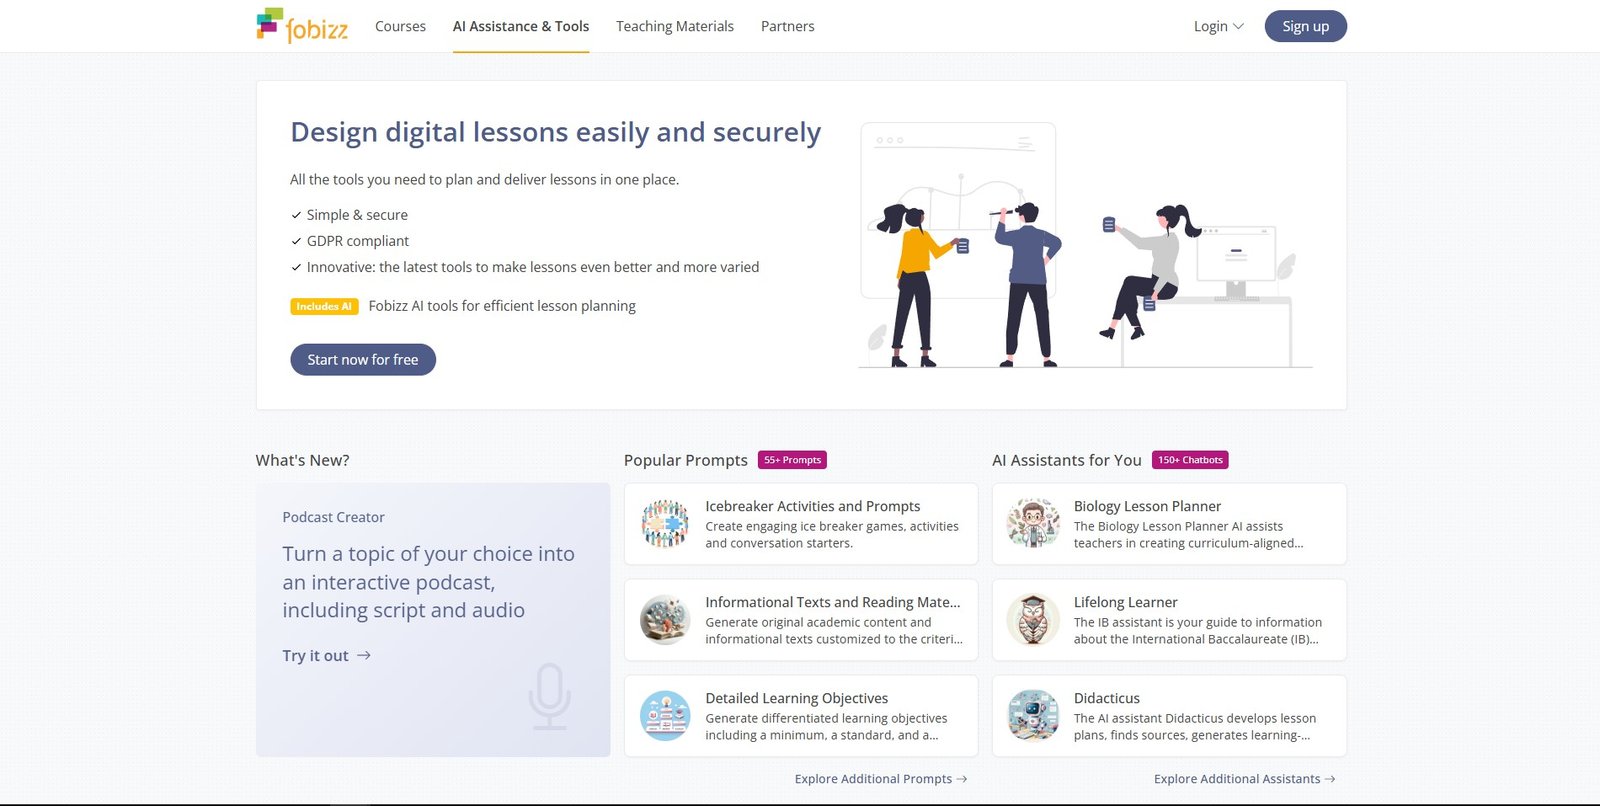
Task: Click the microphone icon in Podcast Creator
Action: point(549,697)
